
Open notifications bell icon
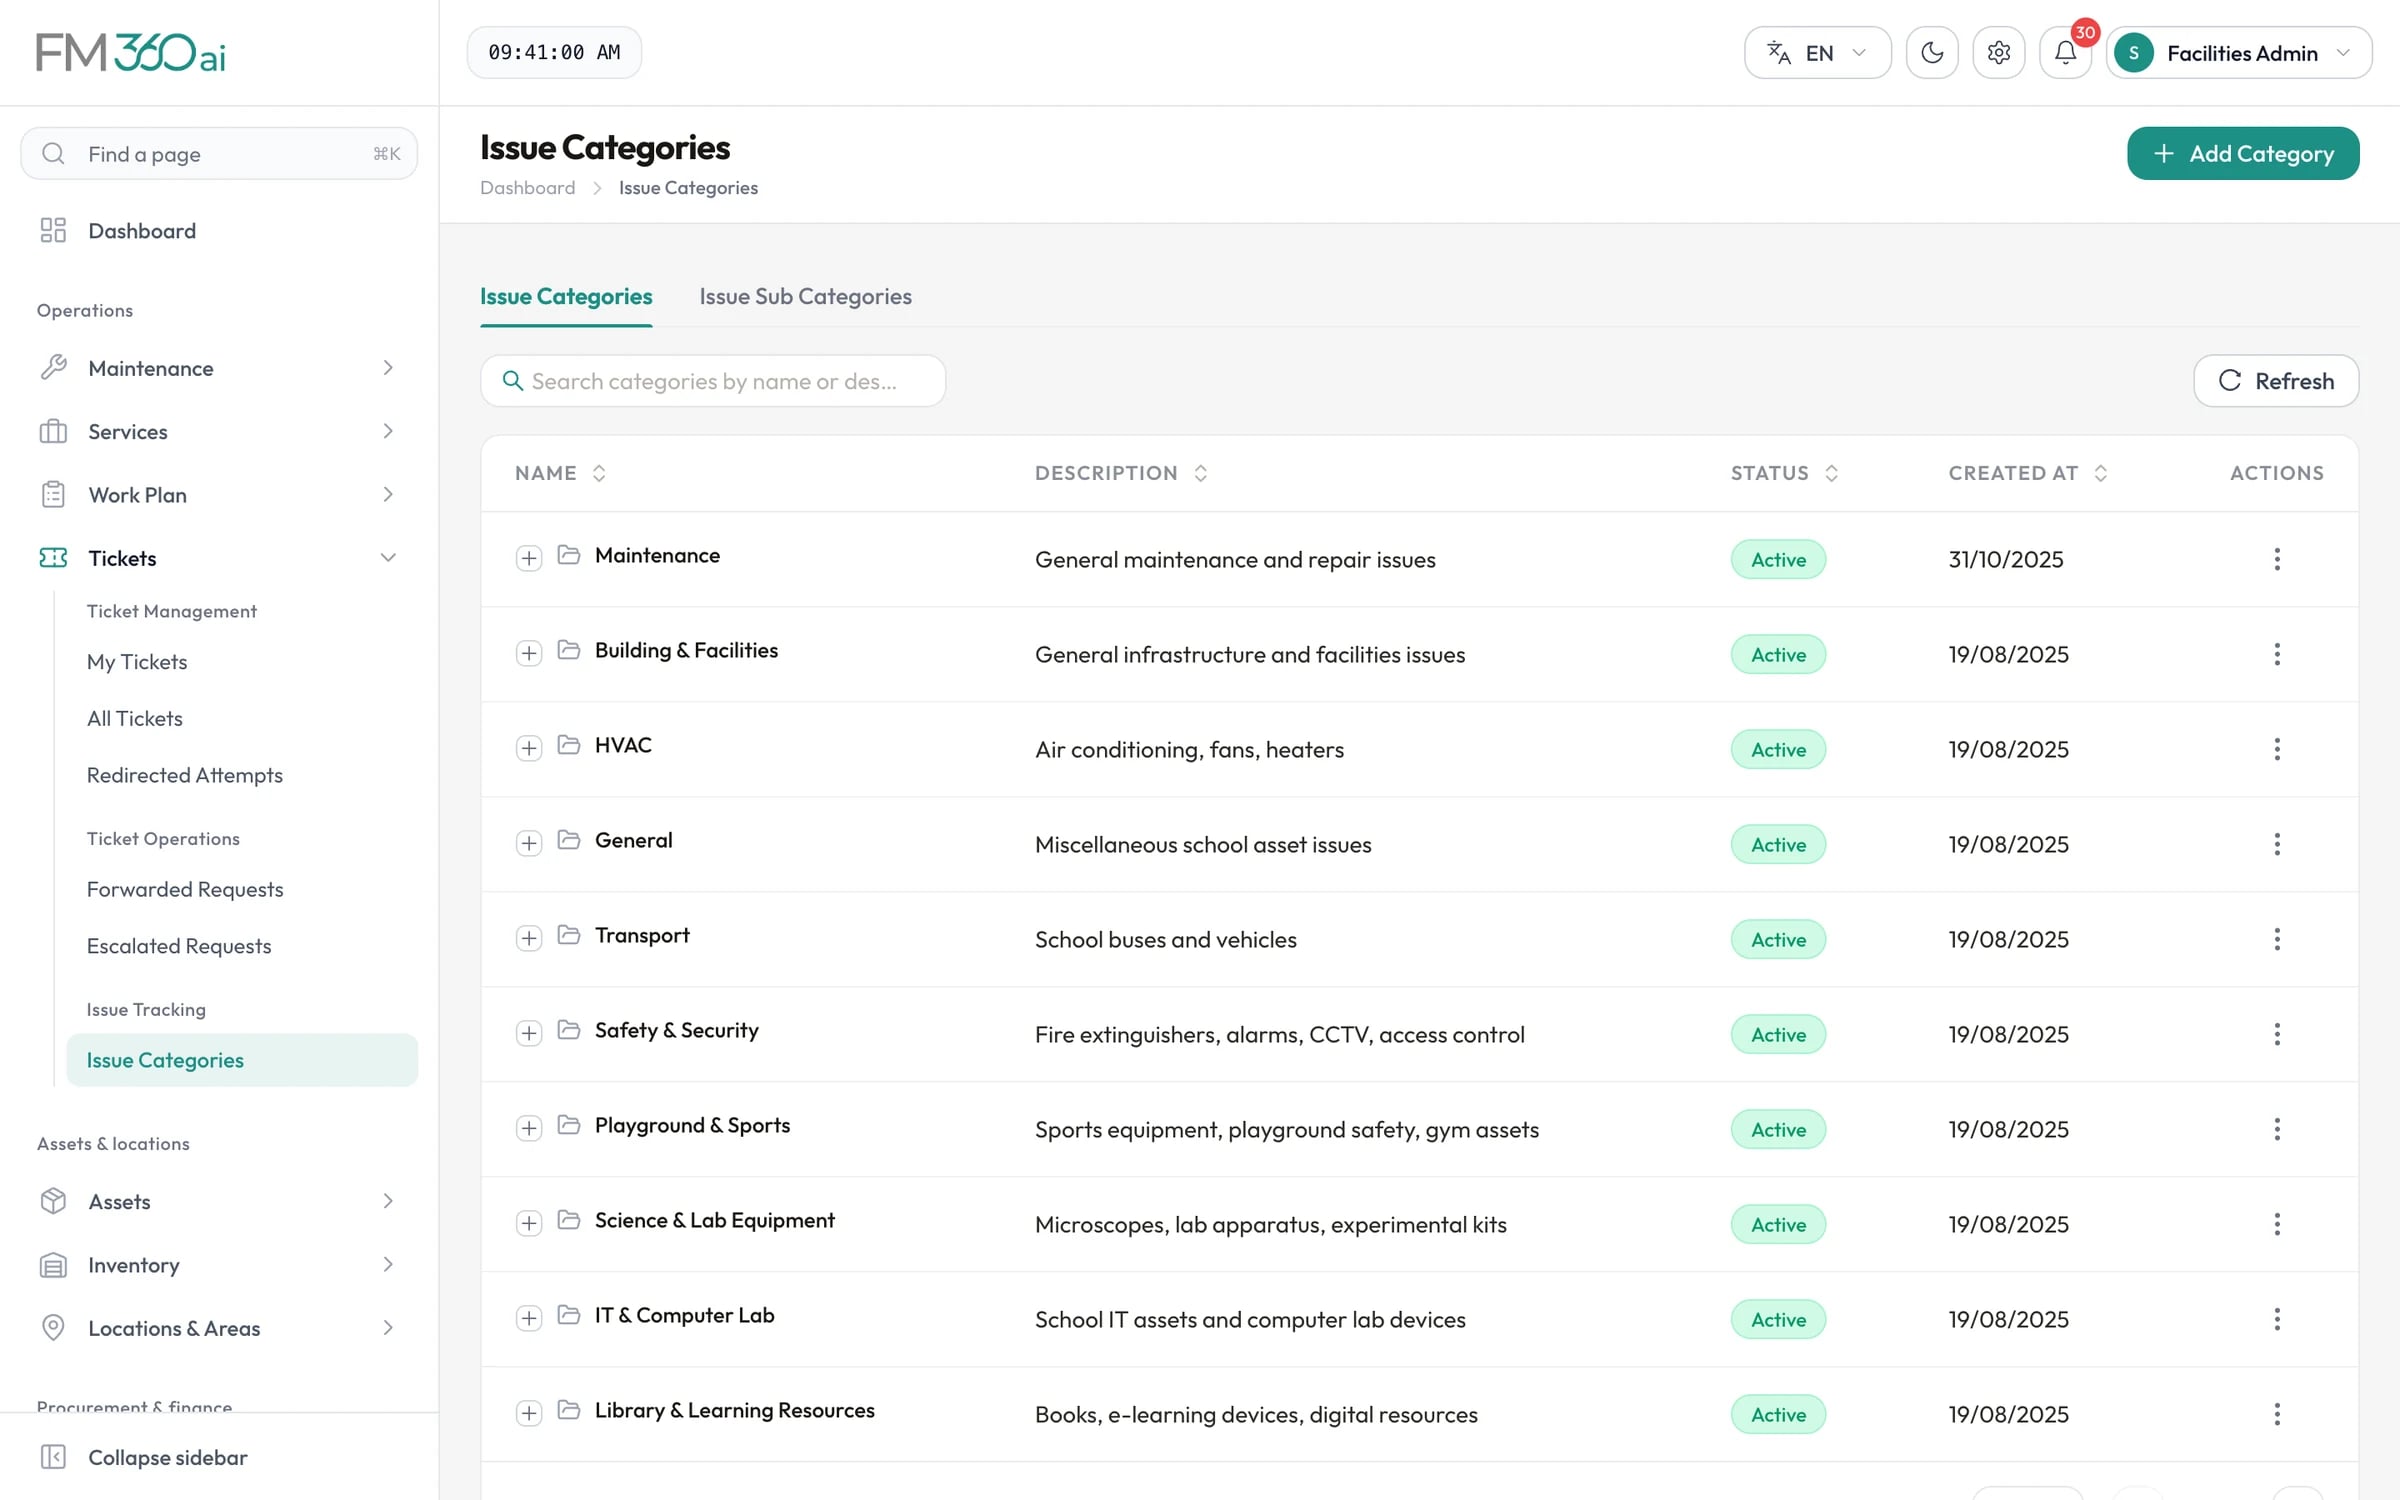pos(2065,53)
